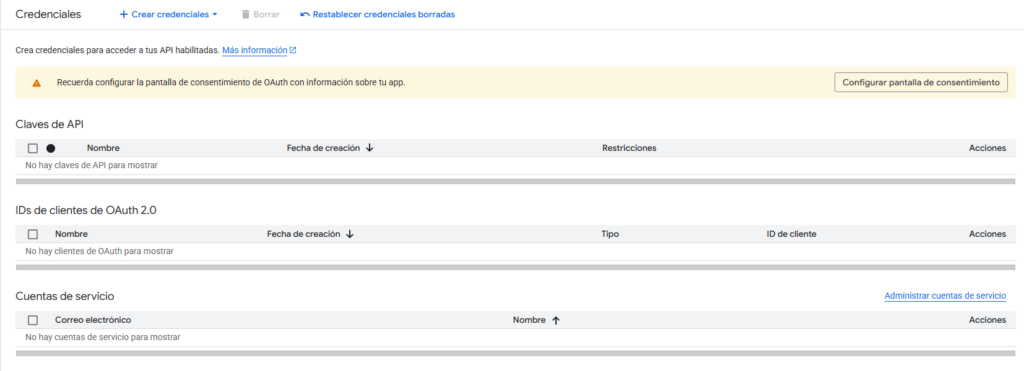Viewport: 1024px width, 371px height.
Task: Click the undo arrow icon for Restablecer credenciales
Action: 305,14
